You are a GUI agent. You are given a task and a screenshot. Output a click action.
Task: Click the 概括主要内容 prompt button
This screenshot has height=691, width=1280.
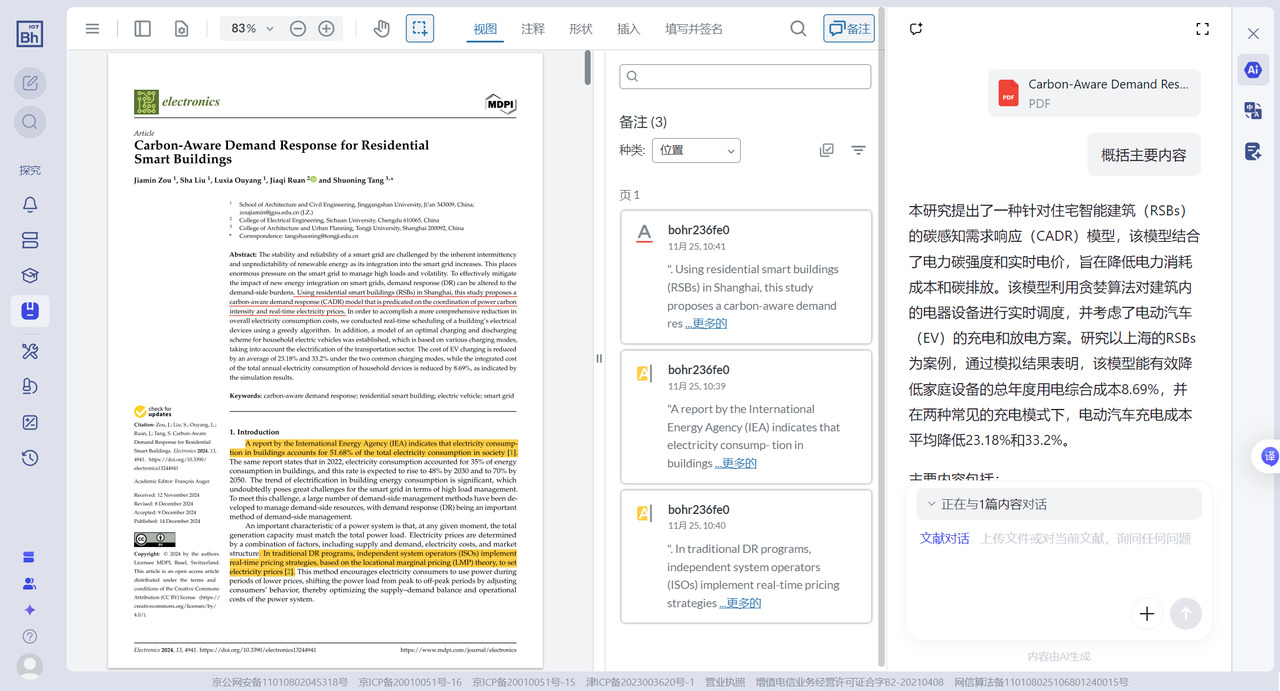[1144, 155]
